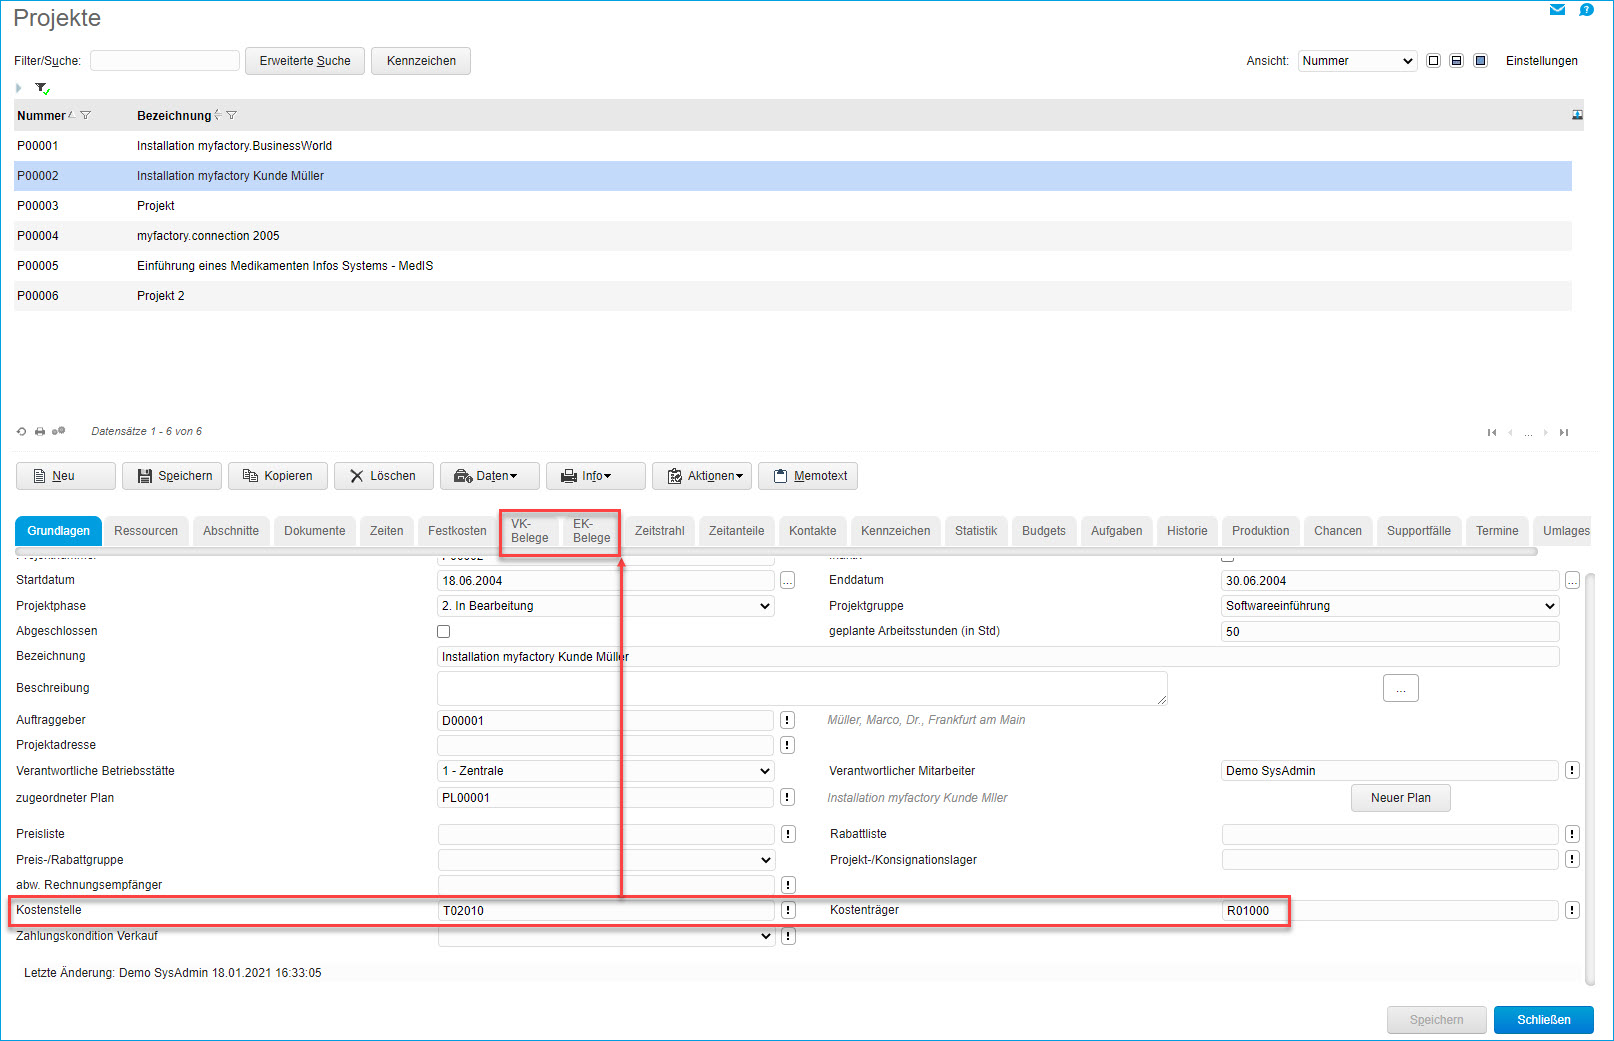
Task: Click the Erweiterte Suche button
Action: 305,61
